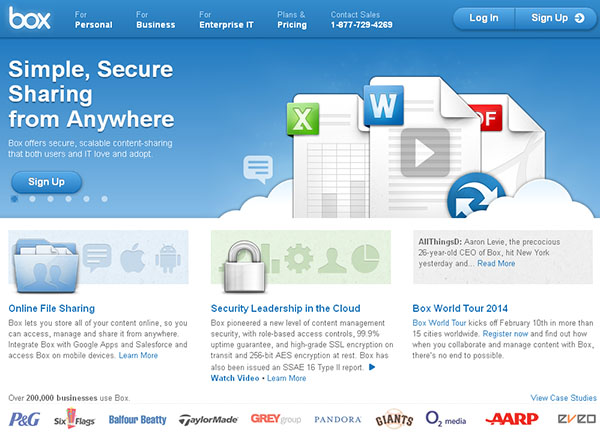Click the Pandora logo
Image resolution: width=600 pixels, height=435 pixels.
pos(338,420)
